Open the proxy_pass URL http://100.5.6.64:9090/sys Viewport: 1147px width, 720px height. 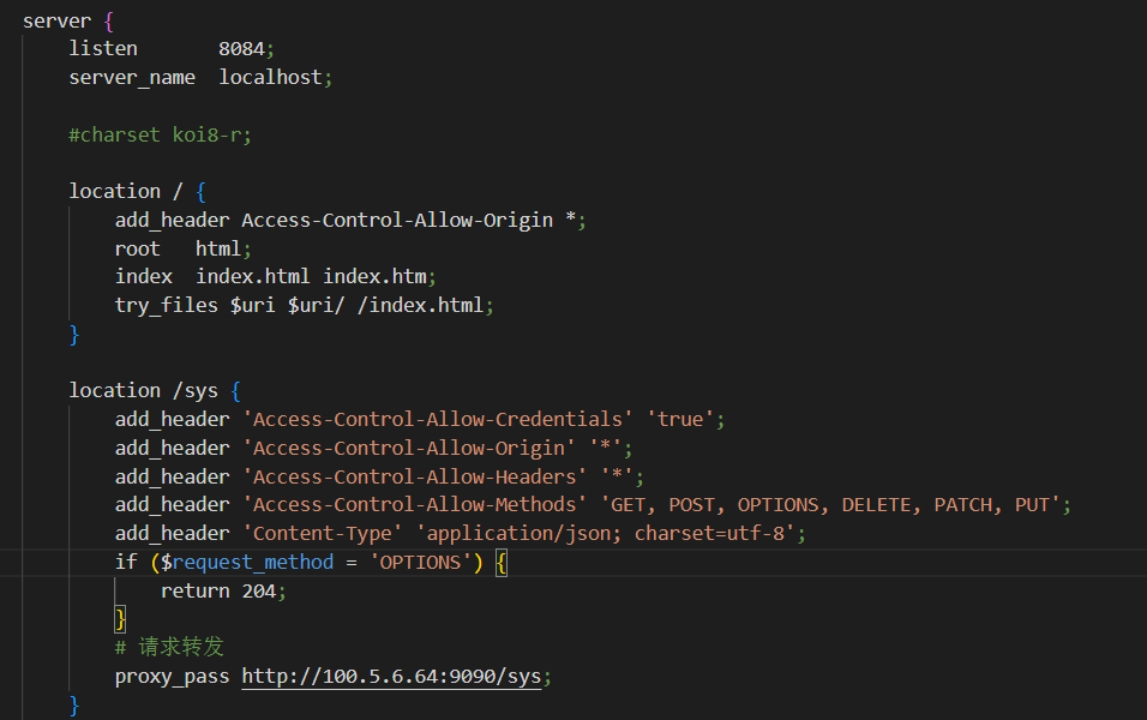click(x=391, y=676)
